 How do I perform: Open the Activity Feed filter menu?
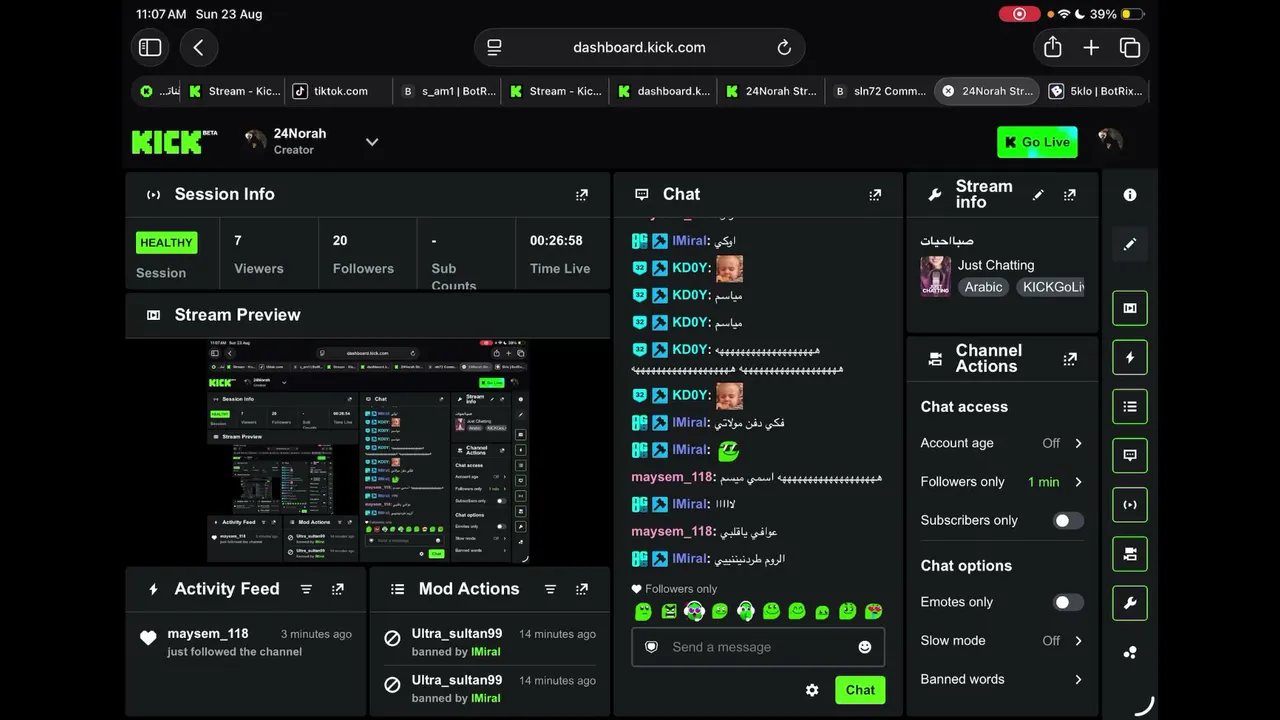click(x=306, y=590)
